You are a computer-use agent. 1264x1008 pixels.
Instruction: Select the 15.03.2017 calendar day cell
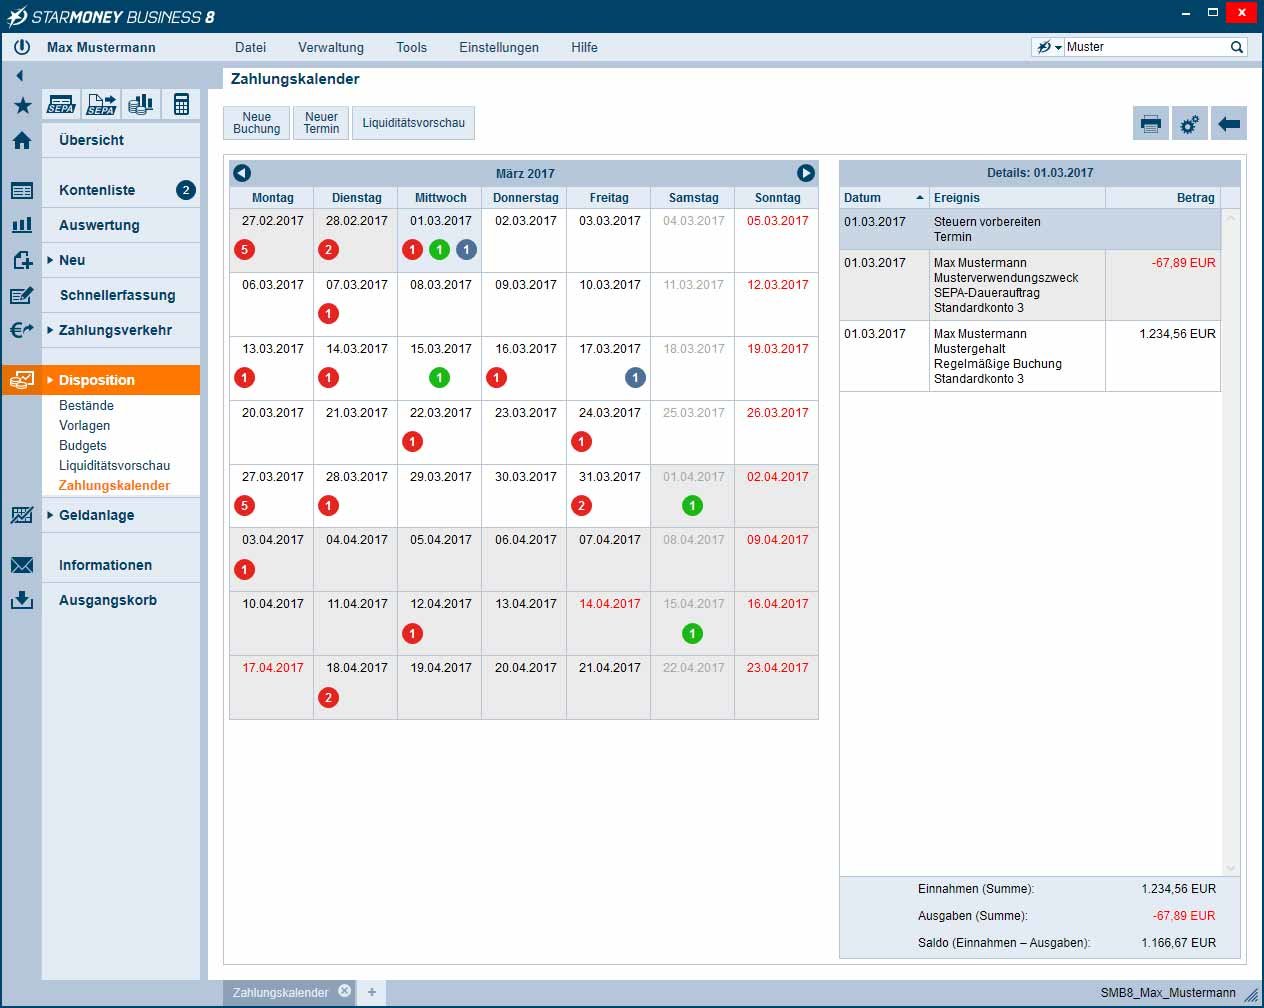pos(440,368)
